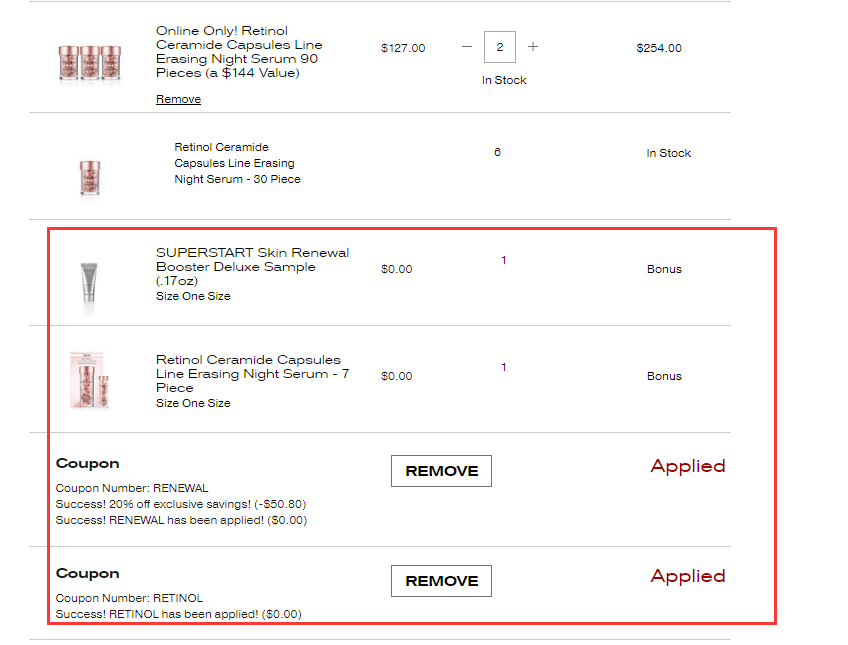Open the SUPERSTART Booster sample tube thumbnail
The height and width of the screenshot is (645, 848).
(x=89, y=287)
